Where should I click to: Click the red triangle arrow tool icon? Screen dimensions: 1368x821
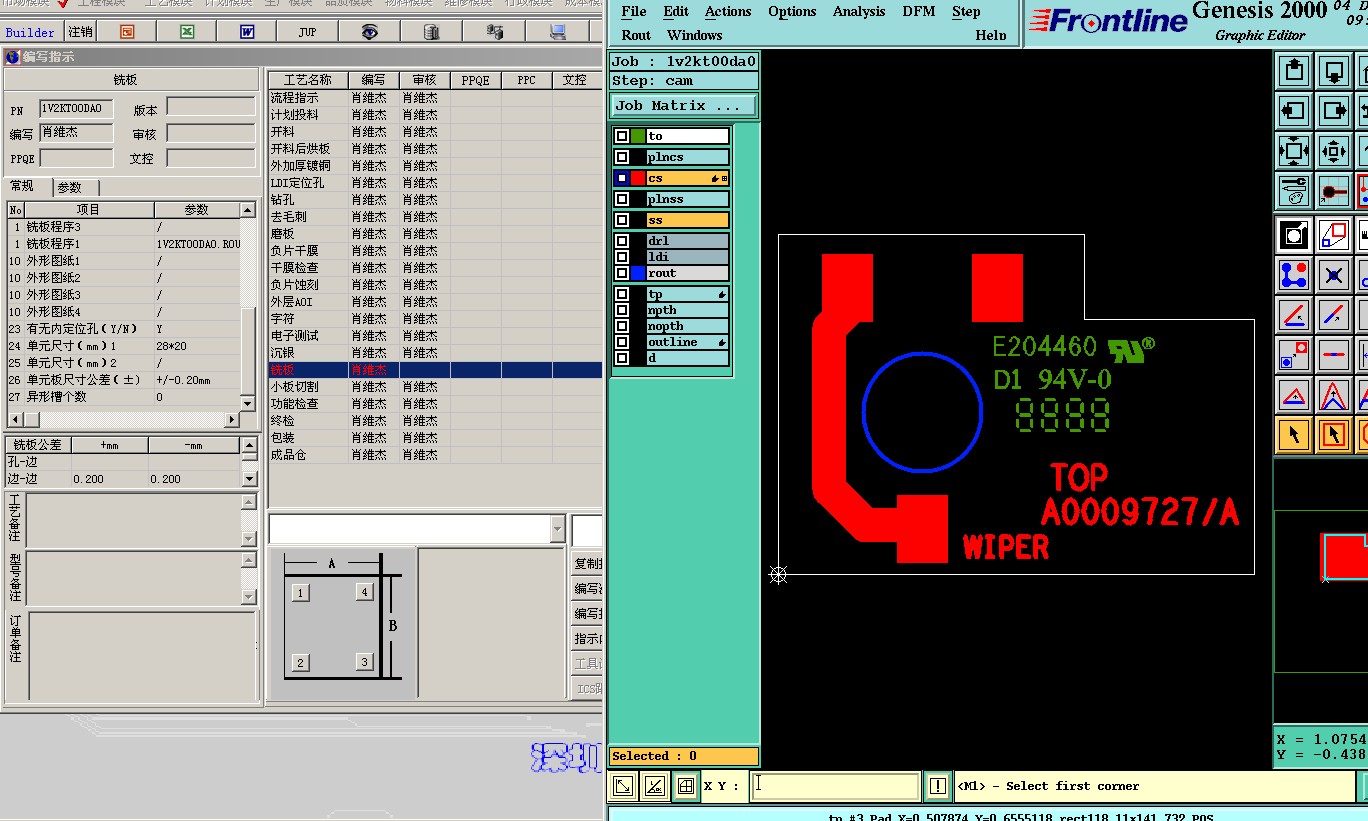pyautogui.click(x=1294, y=395)
